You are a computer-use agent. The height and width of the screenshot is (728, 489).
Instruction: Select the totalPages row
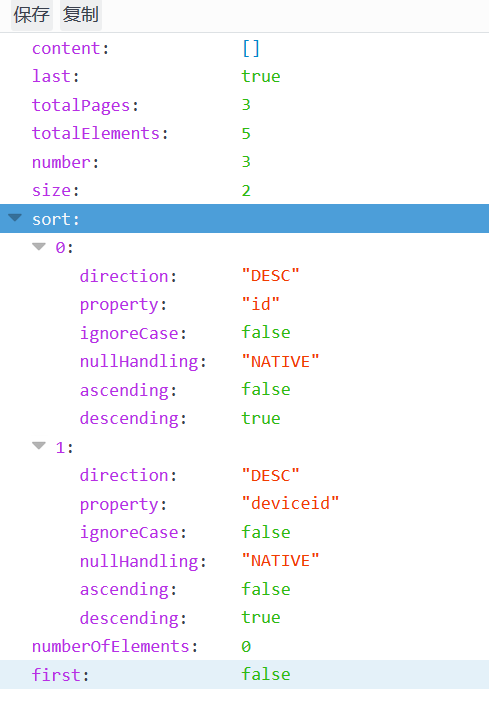[244, 105]
